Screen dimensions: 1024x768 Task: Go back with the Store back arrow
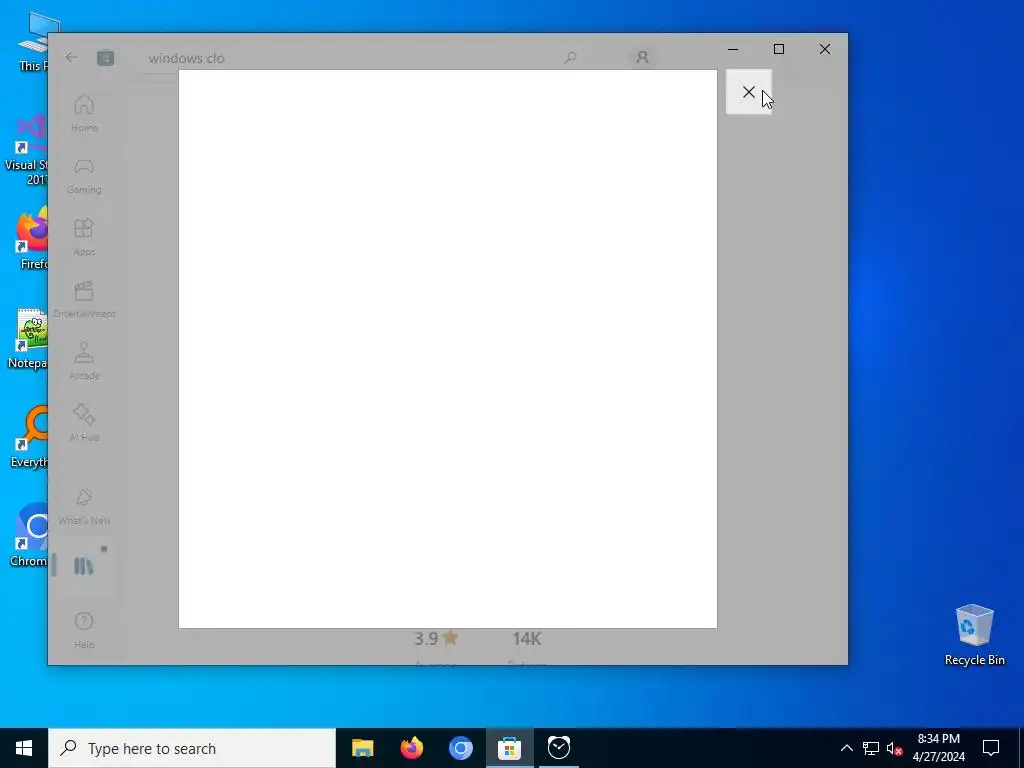tap(72, 57)
